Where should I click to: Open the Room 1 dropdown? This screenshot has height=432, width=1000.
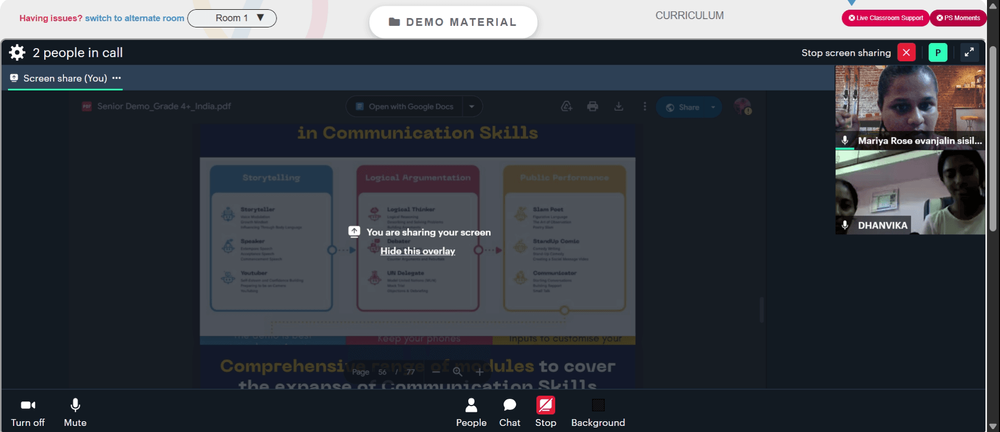(x=232, y=18)
